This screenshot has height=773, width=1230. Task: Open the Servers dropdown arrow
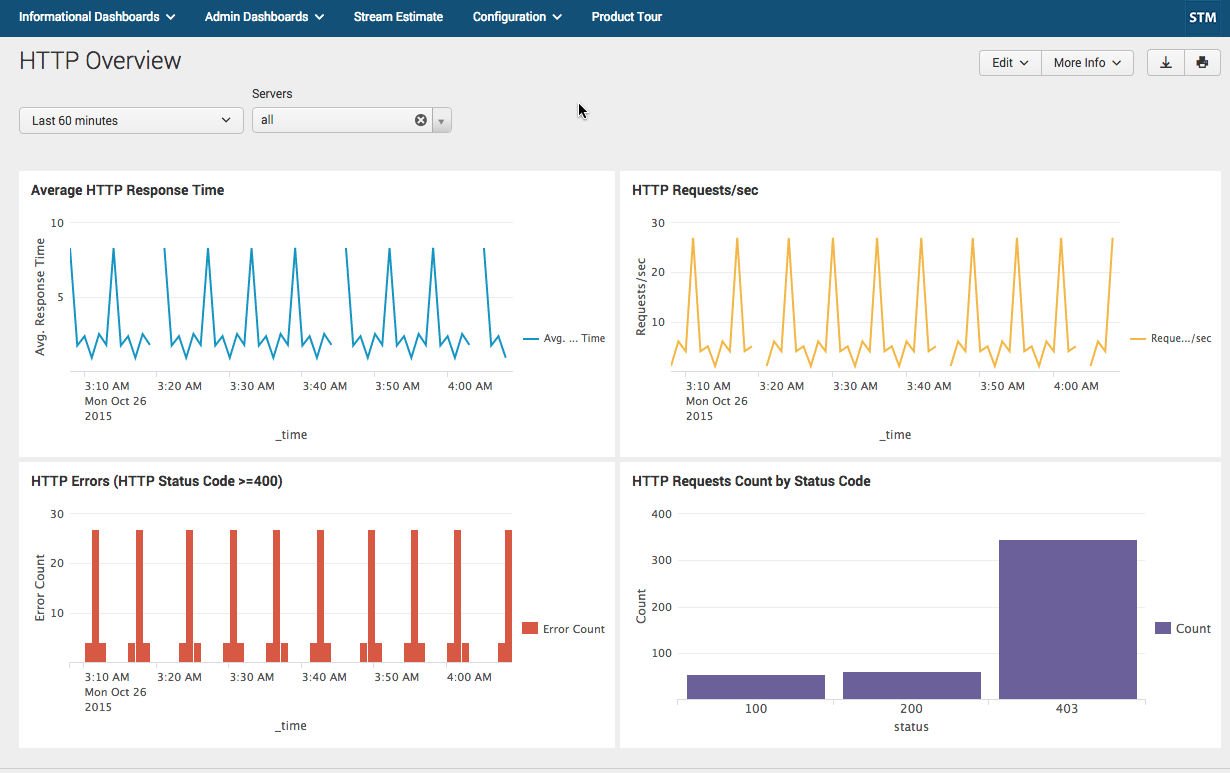point(441,121)
